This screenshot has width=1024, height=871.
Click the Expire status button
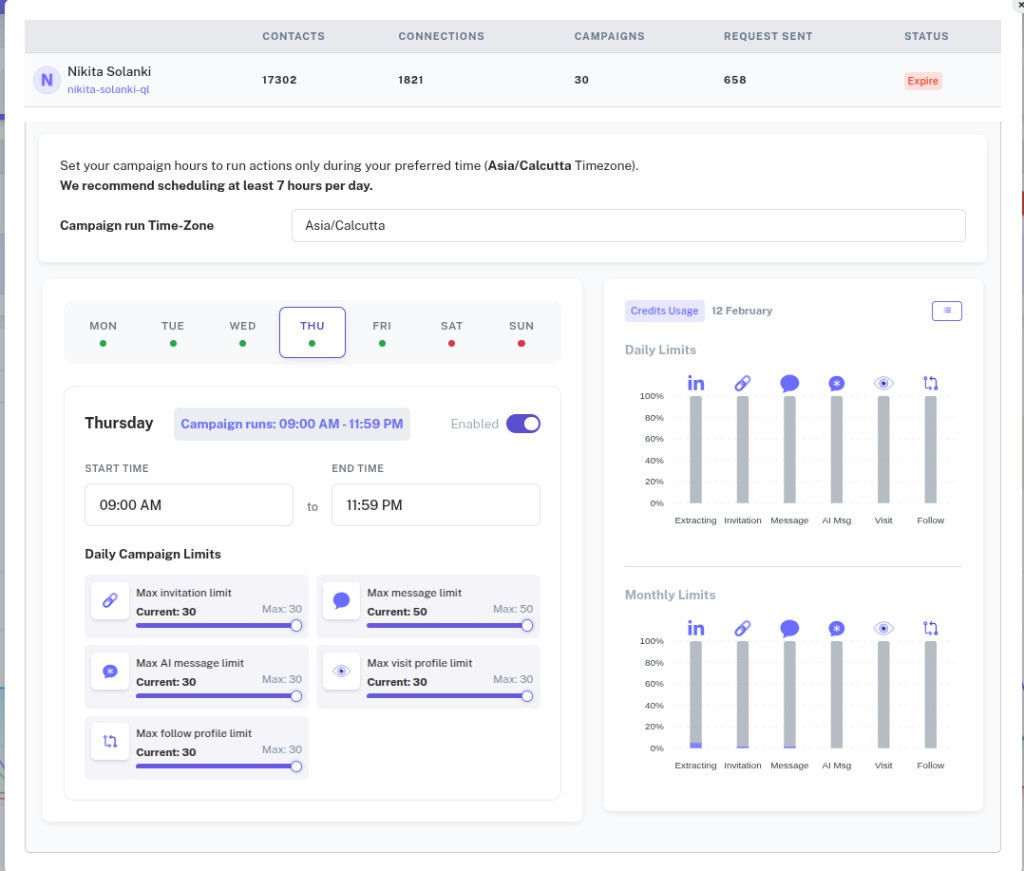click(x=921, y=79)
